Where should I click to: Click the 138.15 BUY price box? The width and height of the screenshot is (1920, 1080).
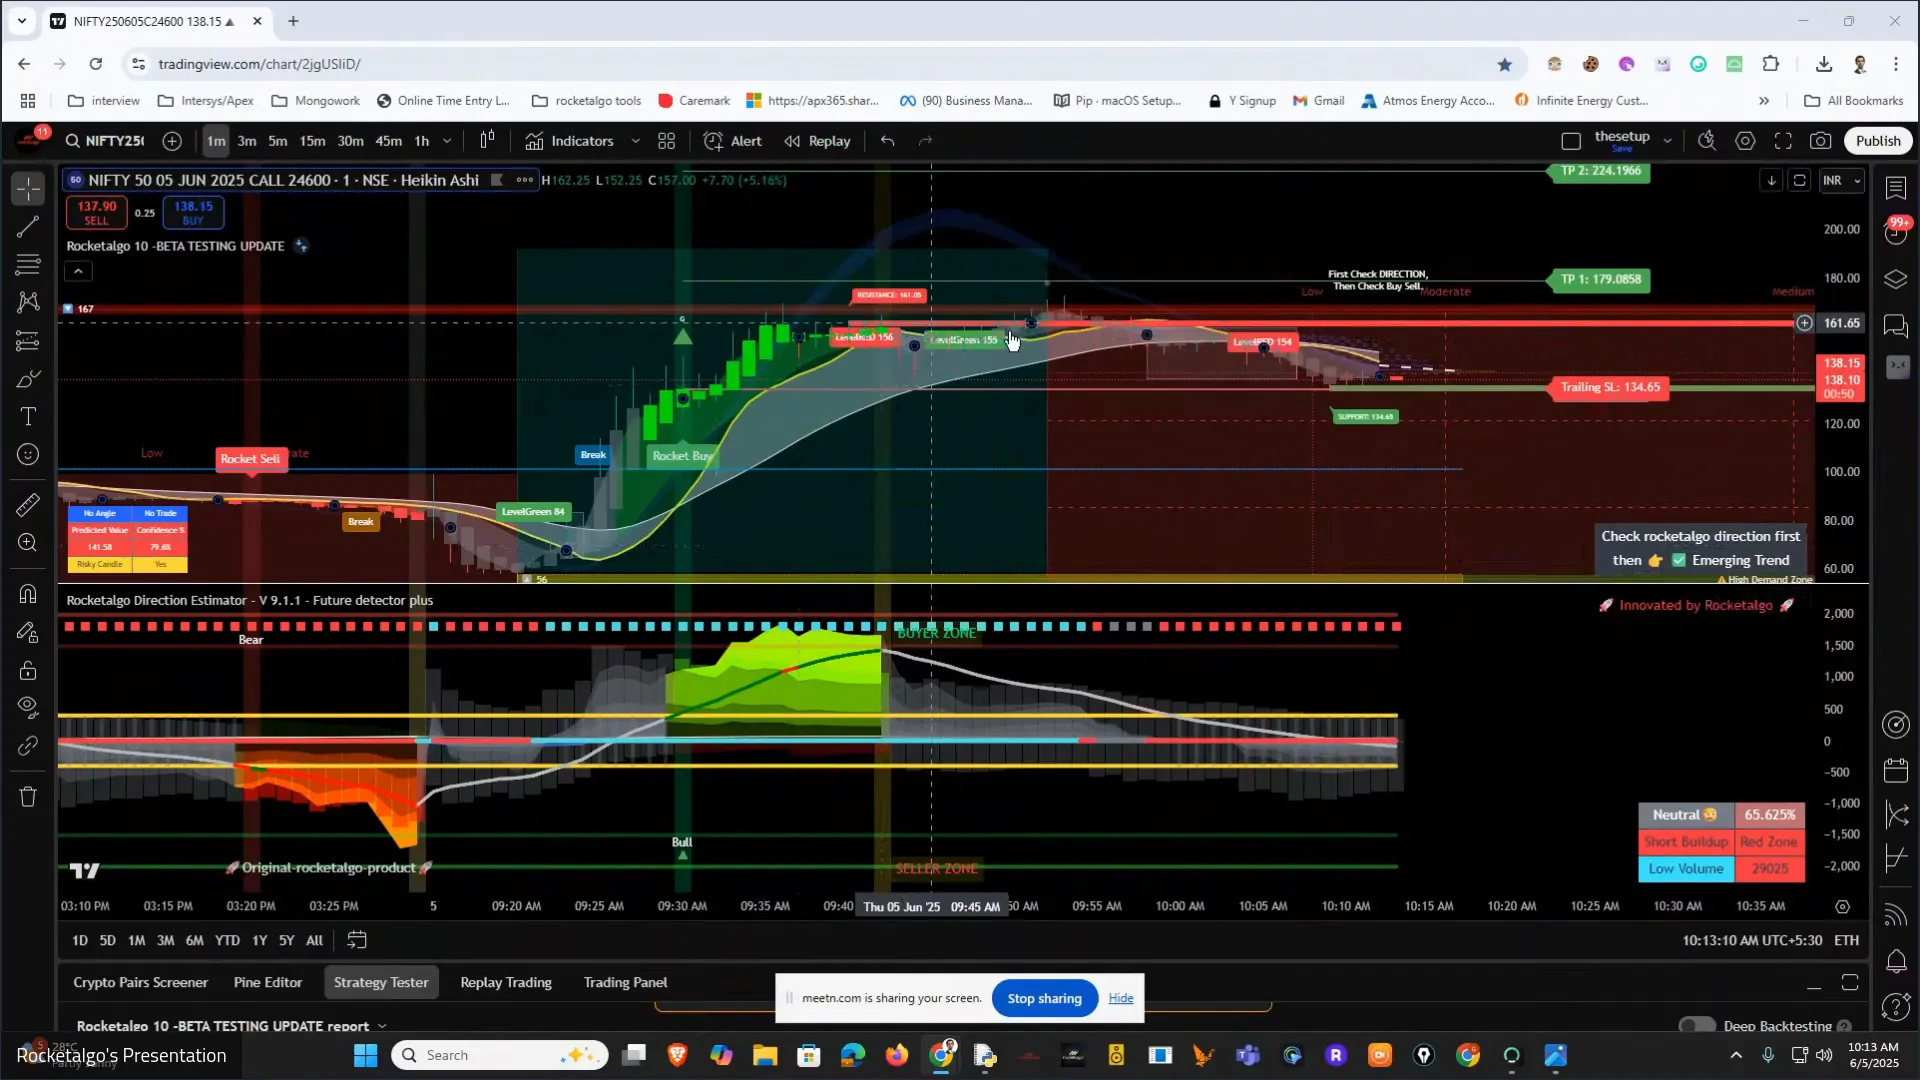click(193, 212)
